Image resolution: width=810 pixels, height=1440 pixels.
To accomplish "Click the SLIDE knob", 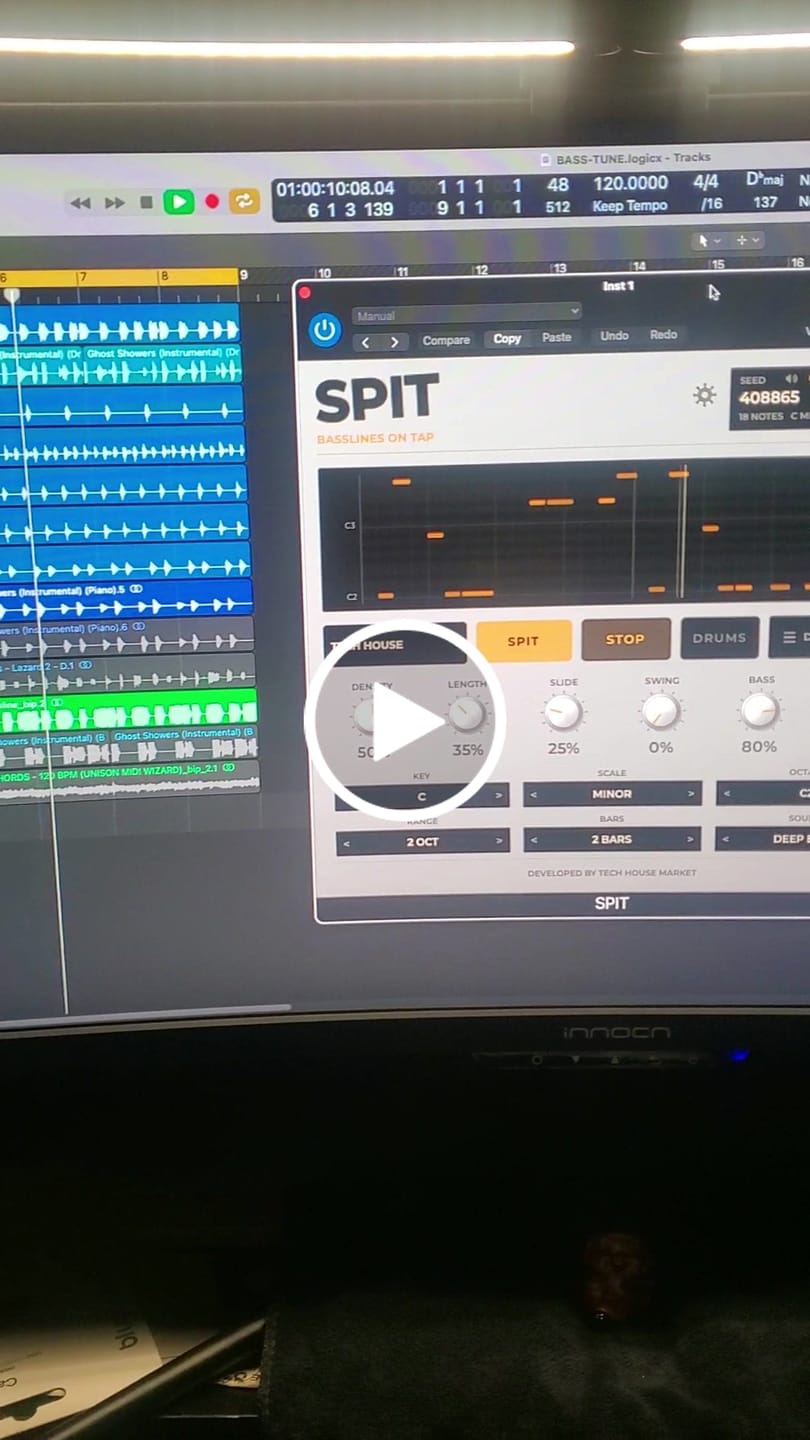I will coord(563,712).
